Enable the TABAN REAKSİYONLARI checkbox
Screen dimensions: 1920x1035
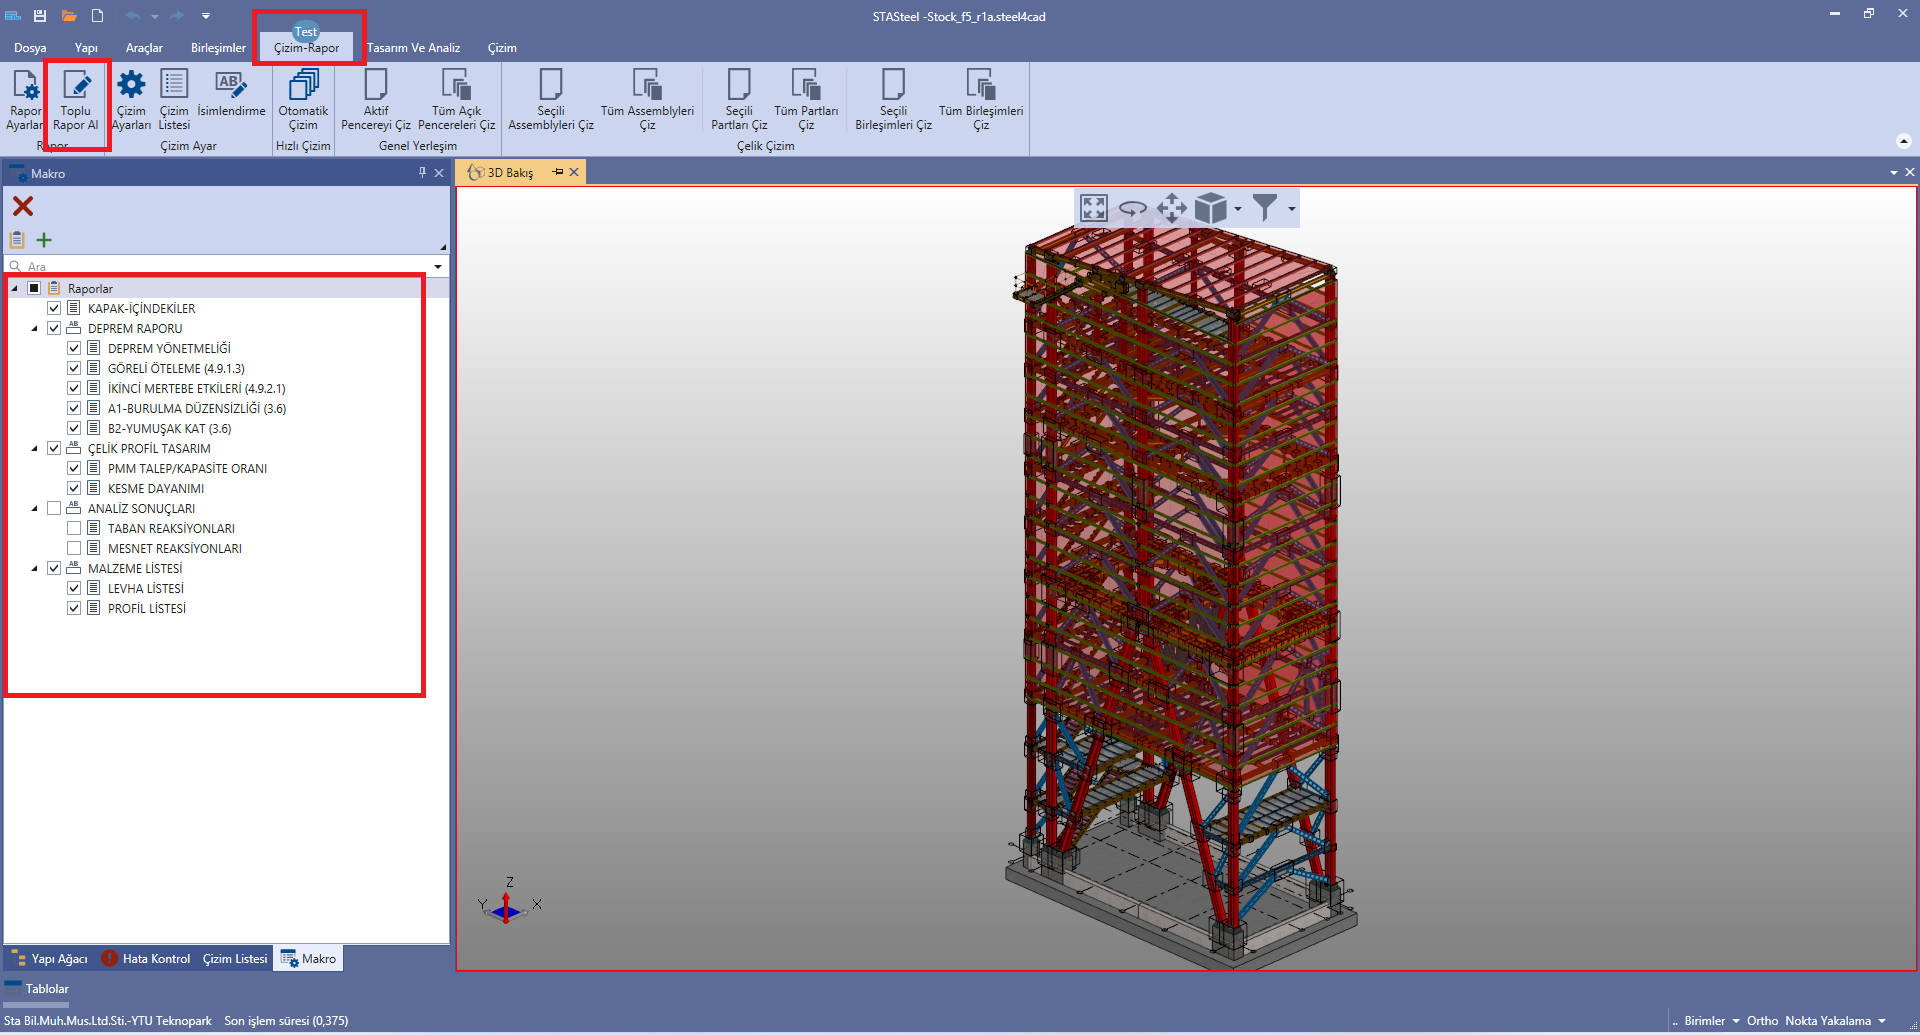[74, 528]
